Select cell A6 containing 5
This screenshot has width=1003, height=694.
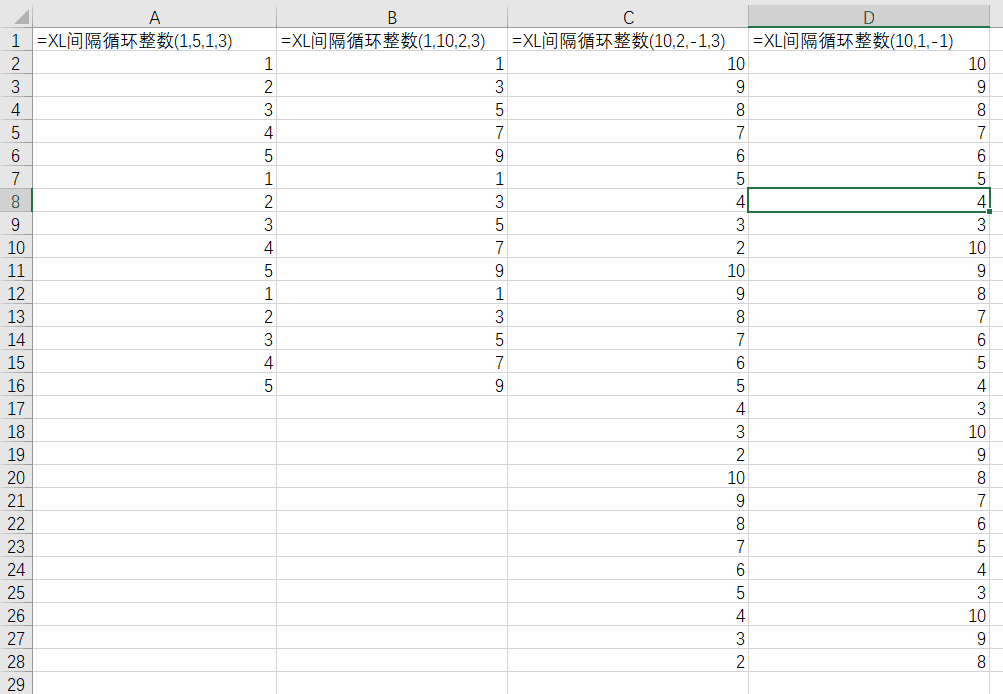click(x=154, y=155)
